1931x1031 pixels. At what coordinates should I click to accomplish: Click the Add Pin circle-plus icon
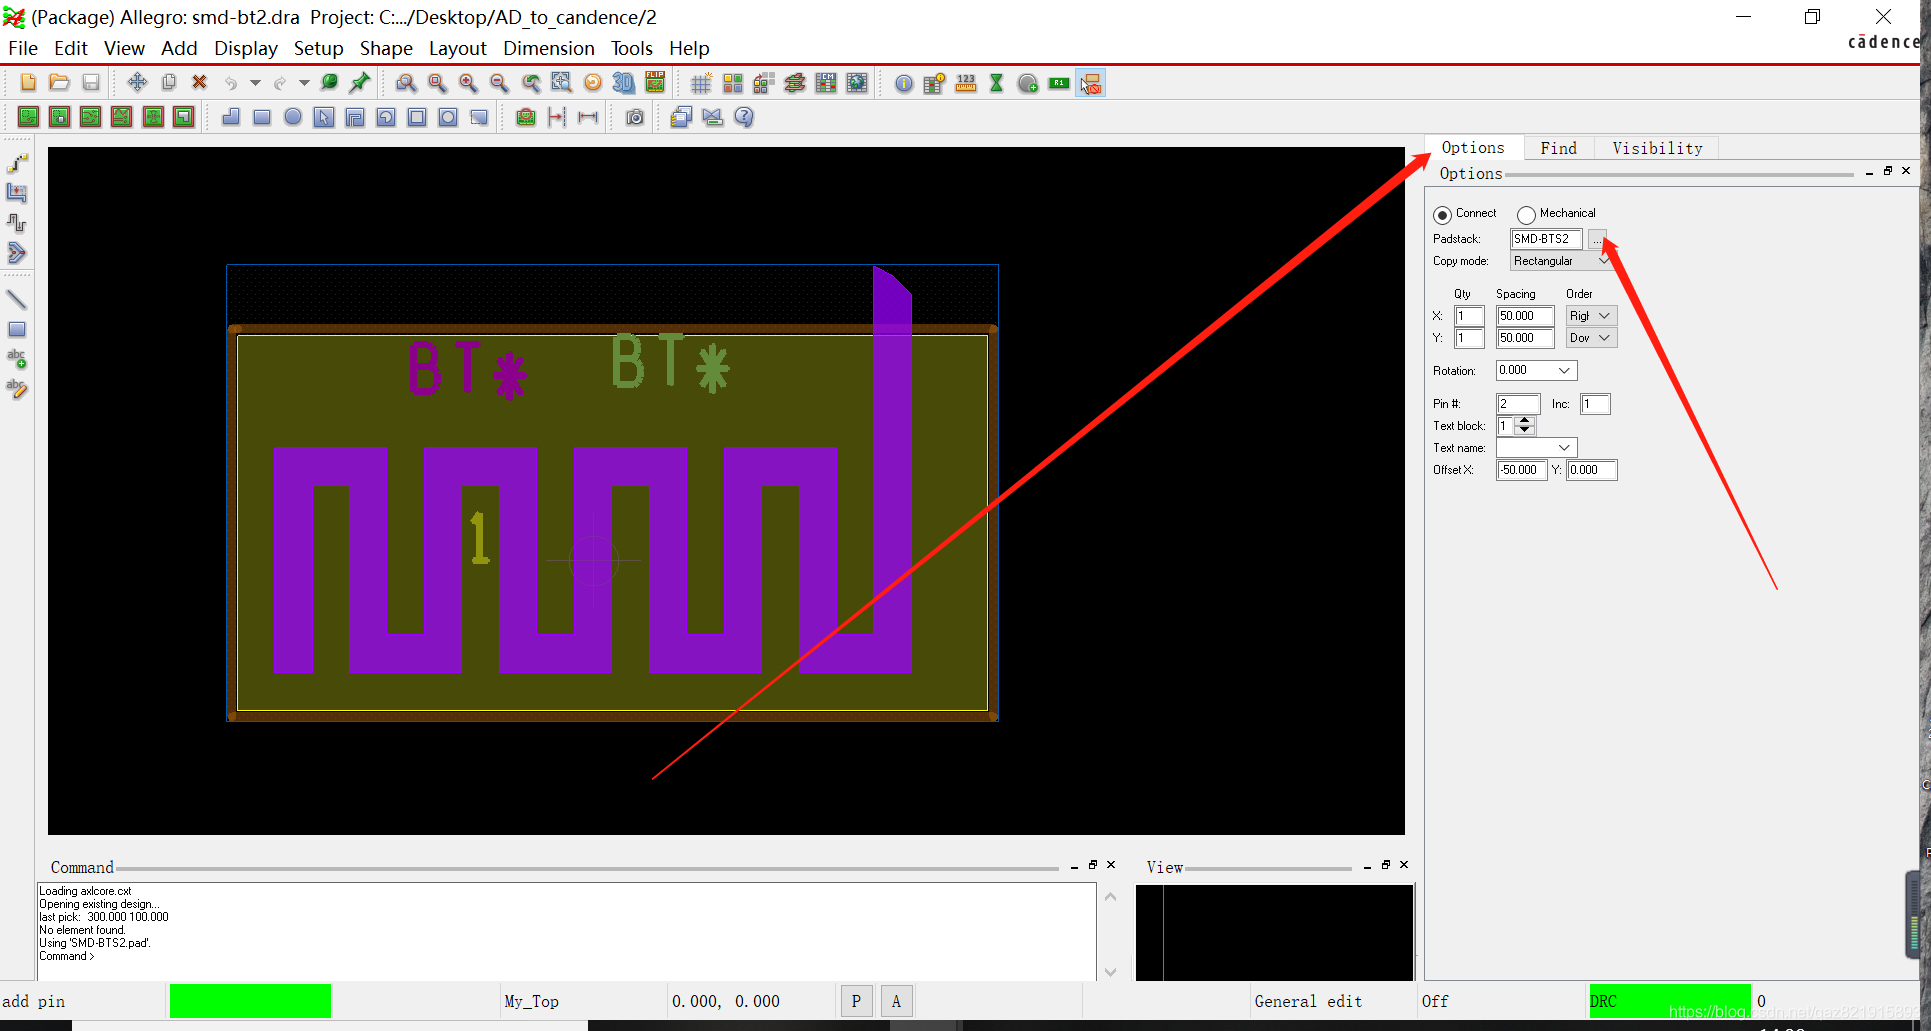click(x=1028, y=83)
